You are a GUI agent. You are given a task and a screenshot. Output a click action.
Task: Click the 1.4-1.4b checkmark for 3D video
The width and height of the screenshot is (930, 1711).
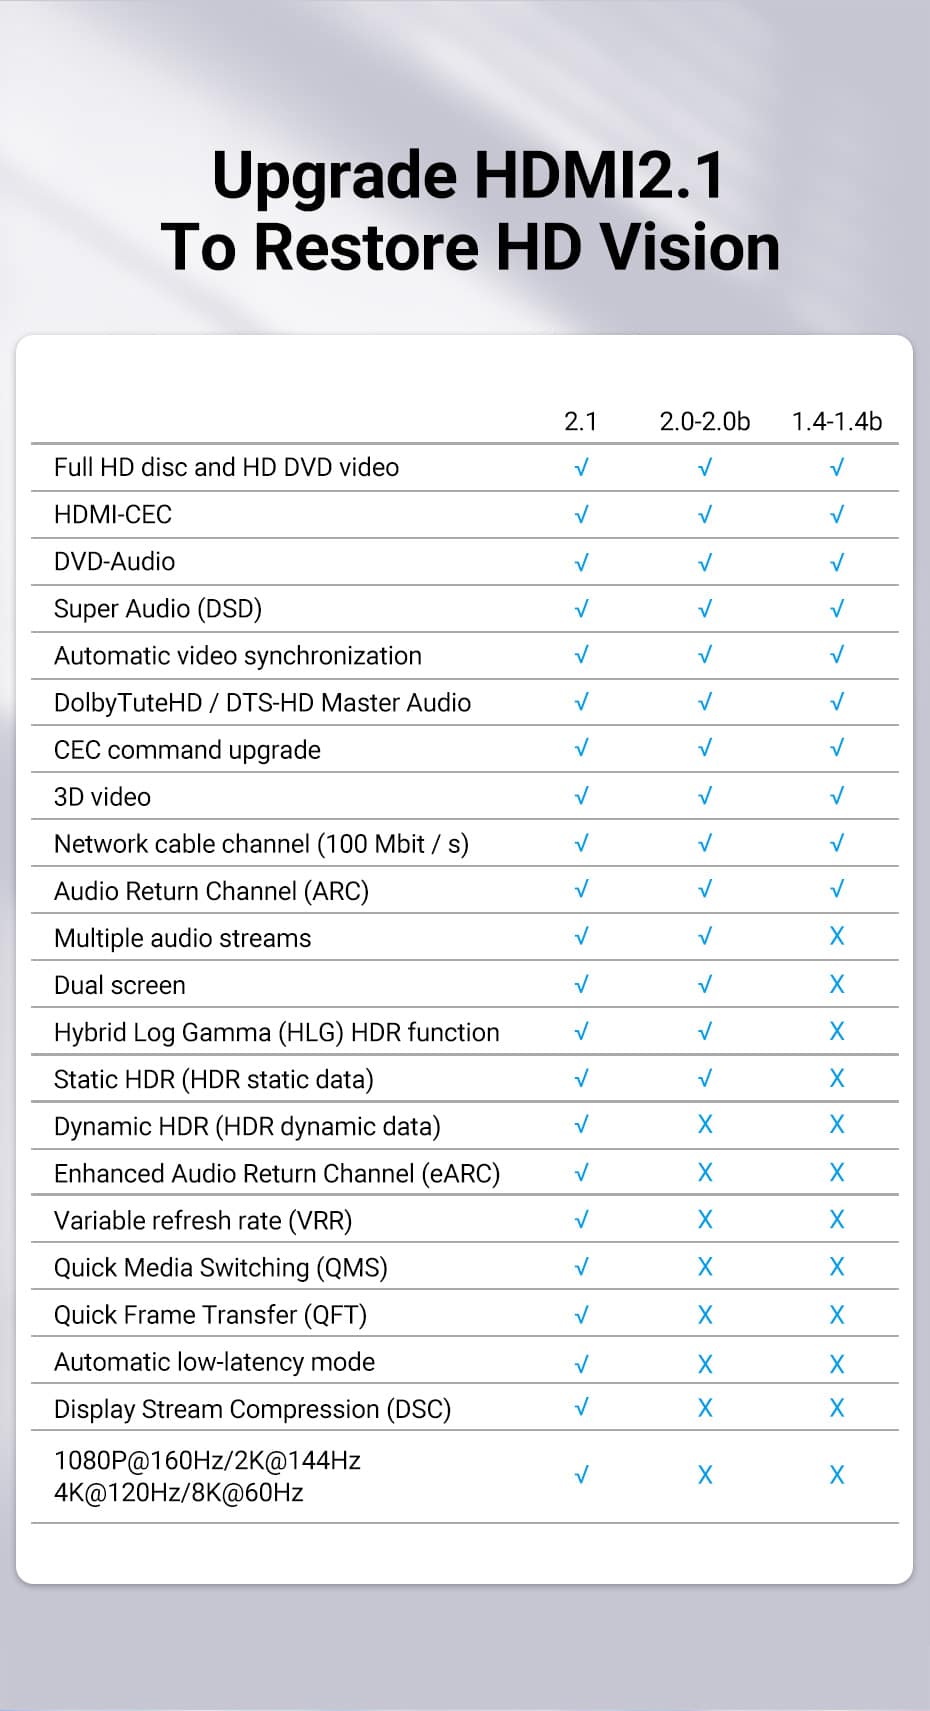(837, 796)
